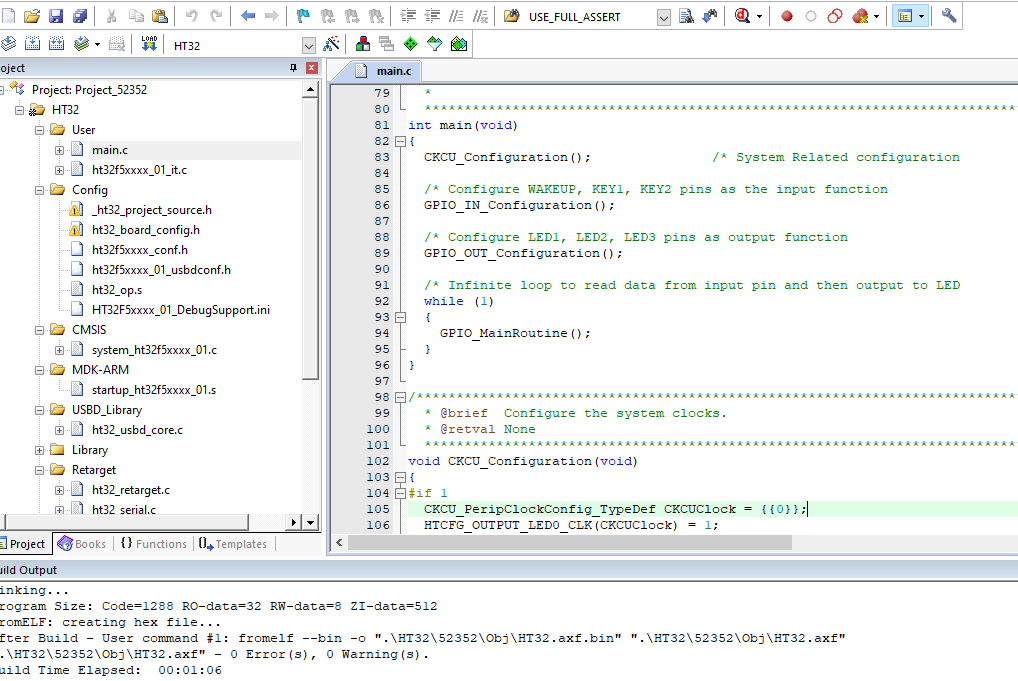This screenshot has height=681, width=1018.
Task: Switch to Templates tab
Action: click(233, 544)
